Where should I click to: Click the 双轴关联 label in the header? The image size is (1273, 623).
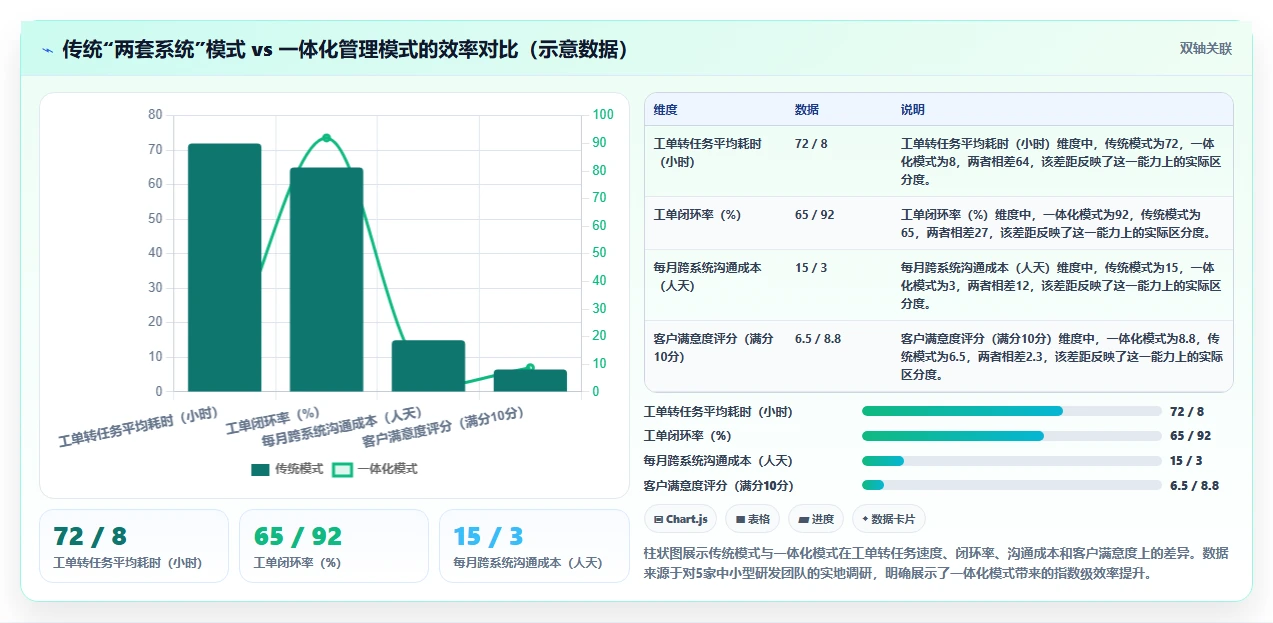1206,48
